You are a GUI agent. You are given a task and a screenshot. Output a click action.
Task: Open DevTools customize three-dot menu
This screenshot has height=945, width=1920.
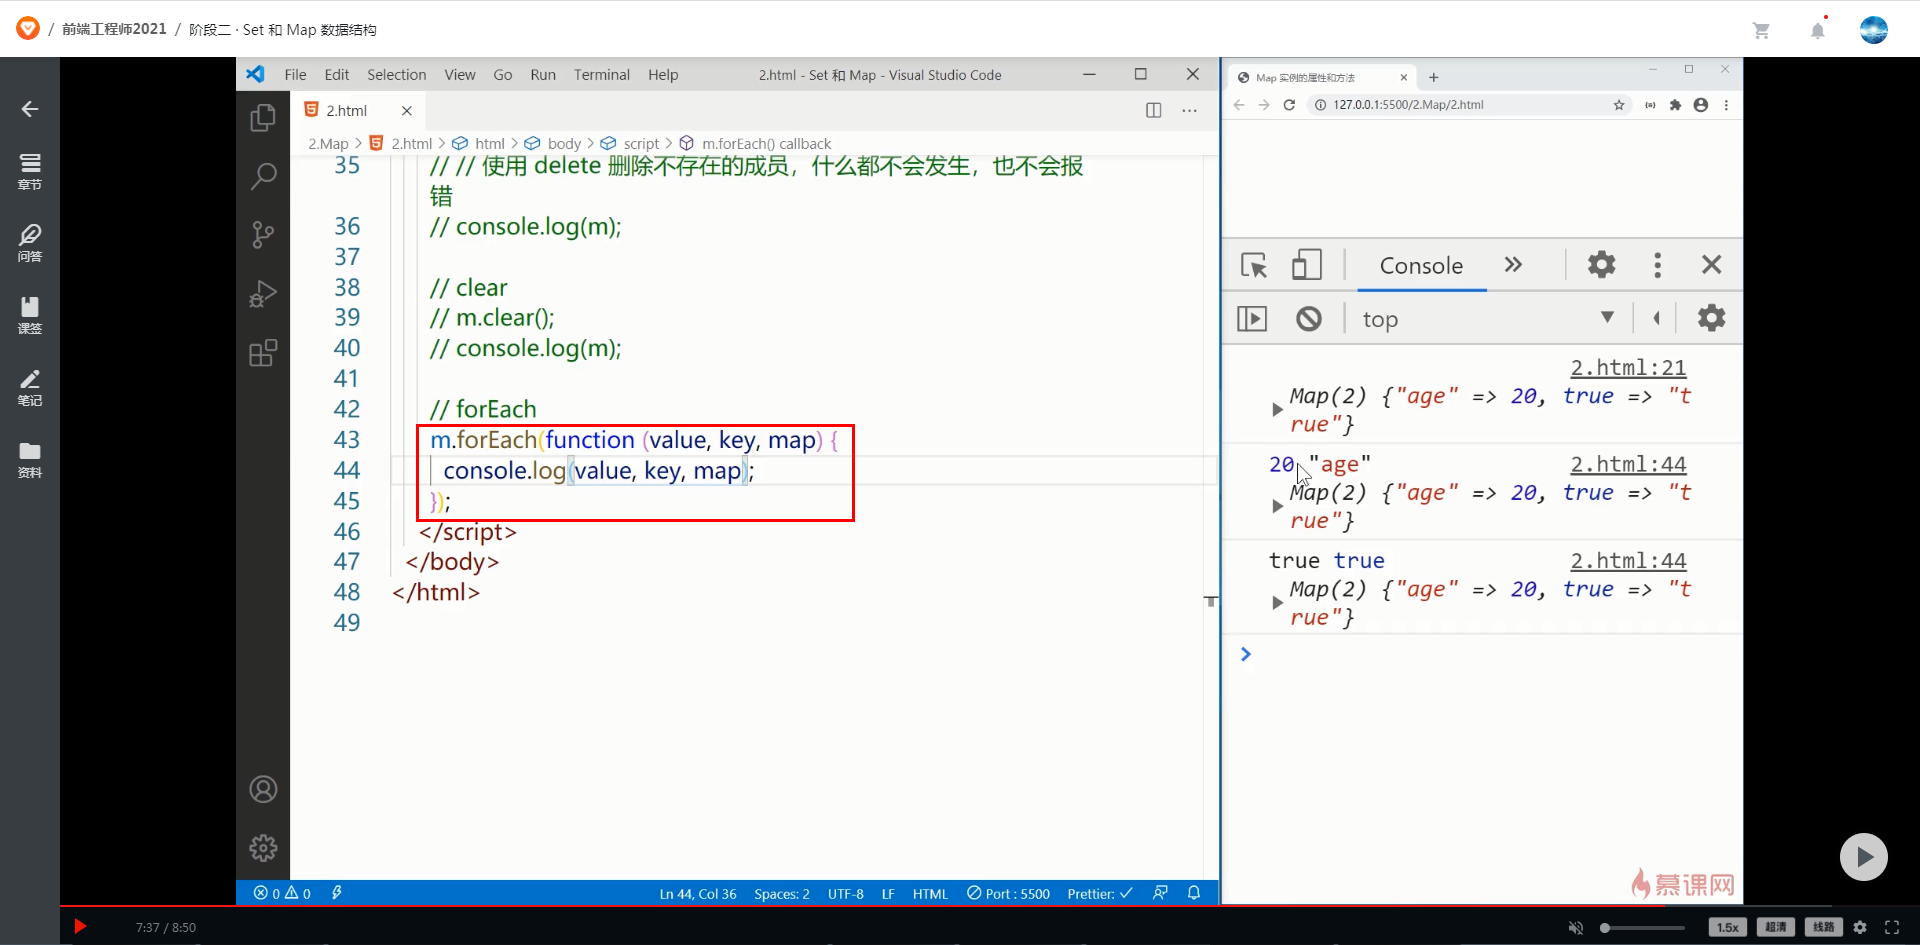1657,265
